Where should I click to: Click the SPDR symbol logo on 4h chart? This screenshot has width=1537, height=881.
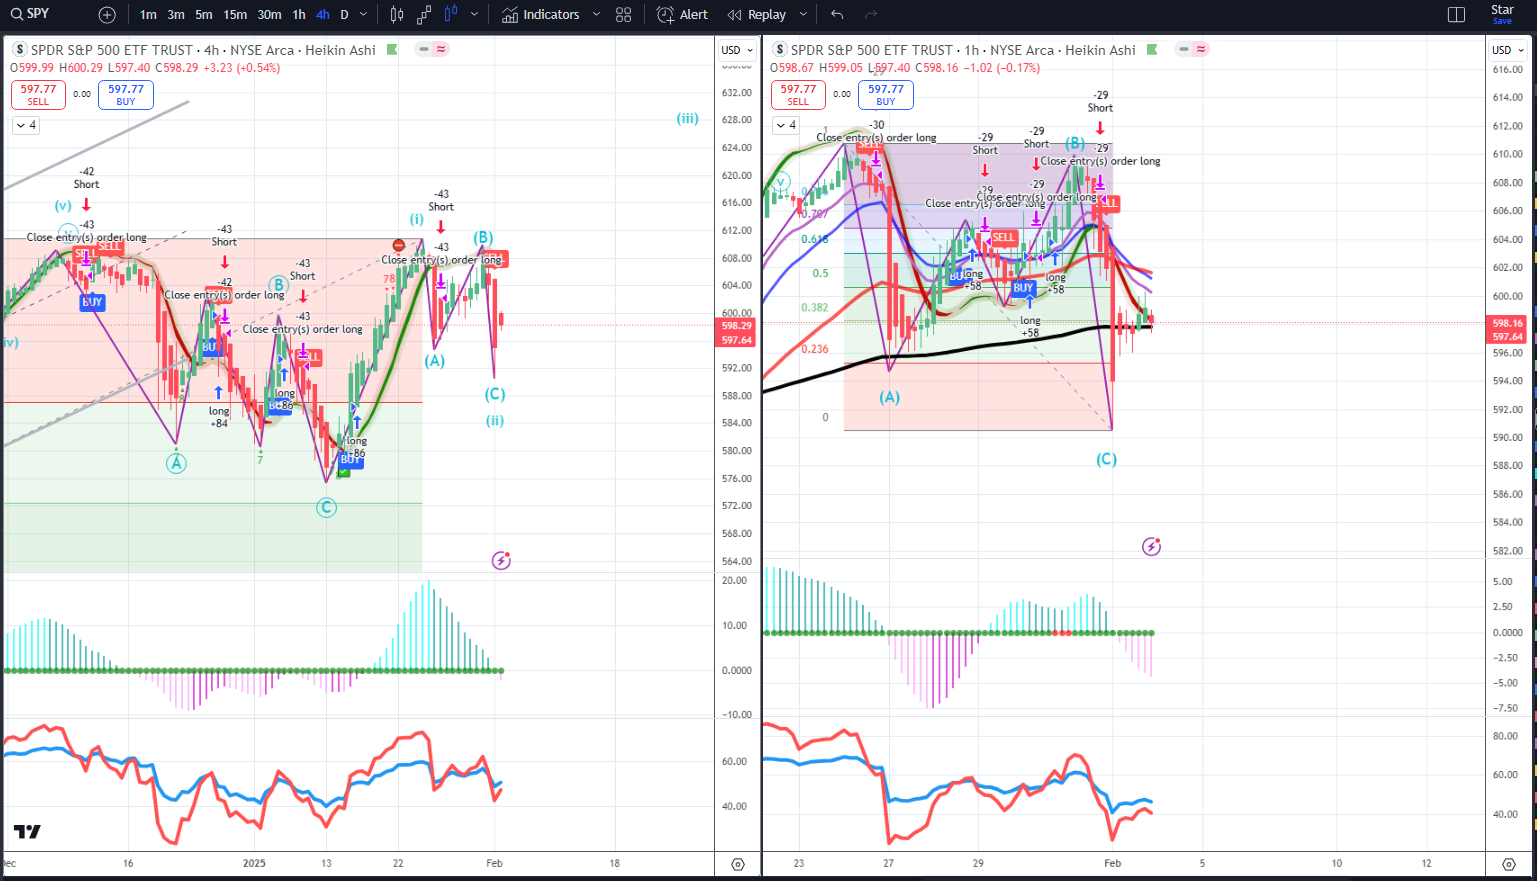(x=19, y=50)
